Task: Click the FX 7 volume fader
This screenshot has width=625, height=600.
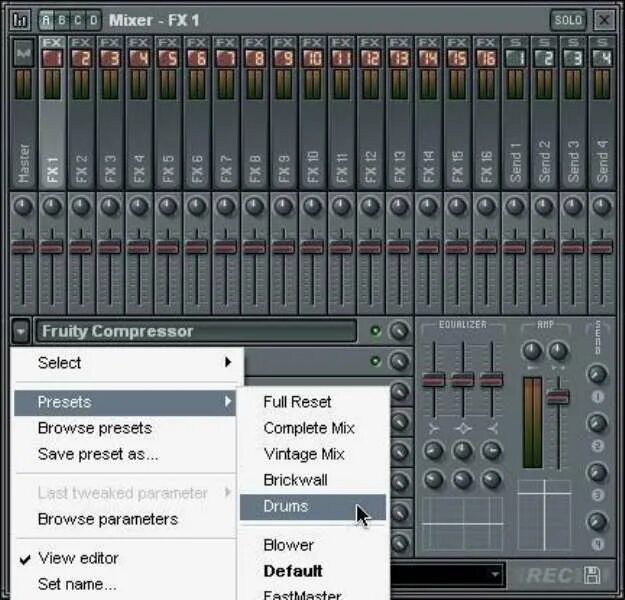Action: pos(226,247)
